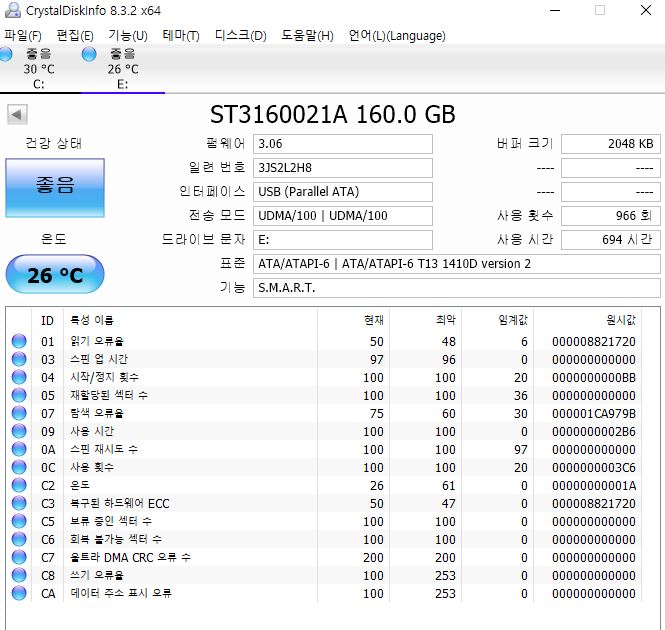Click the ID column header
Screen dimensions: 665x630
(48, 320)
